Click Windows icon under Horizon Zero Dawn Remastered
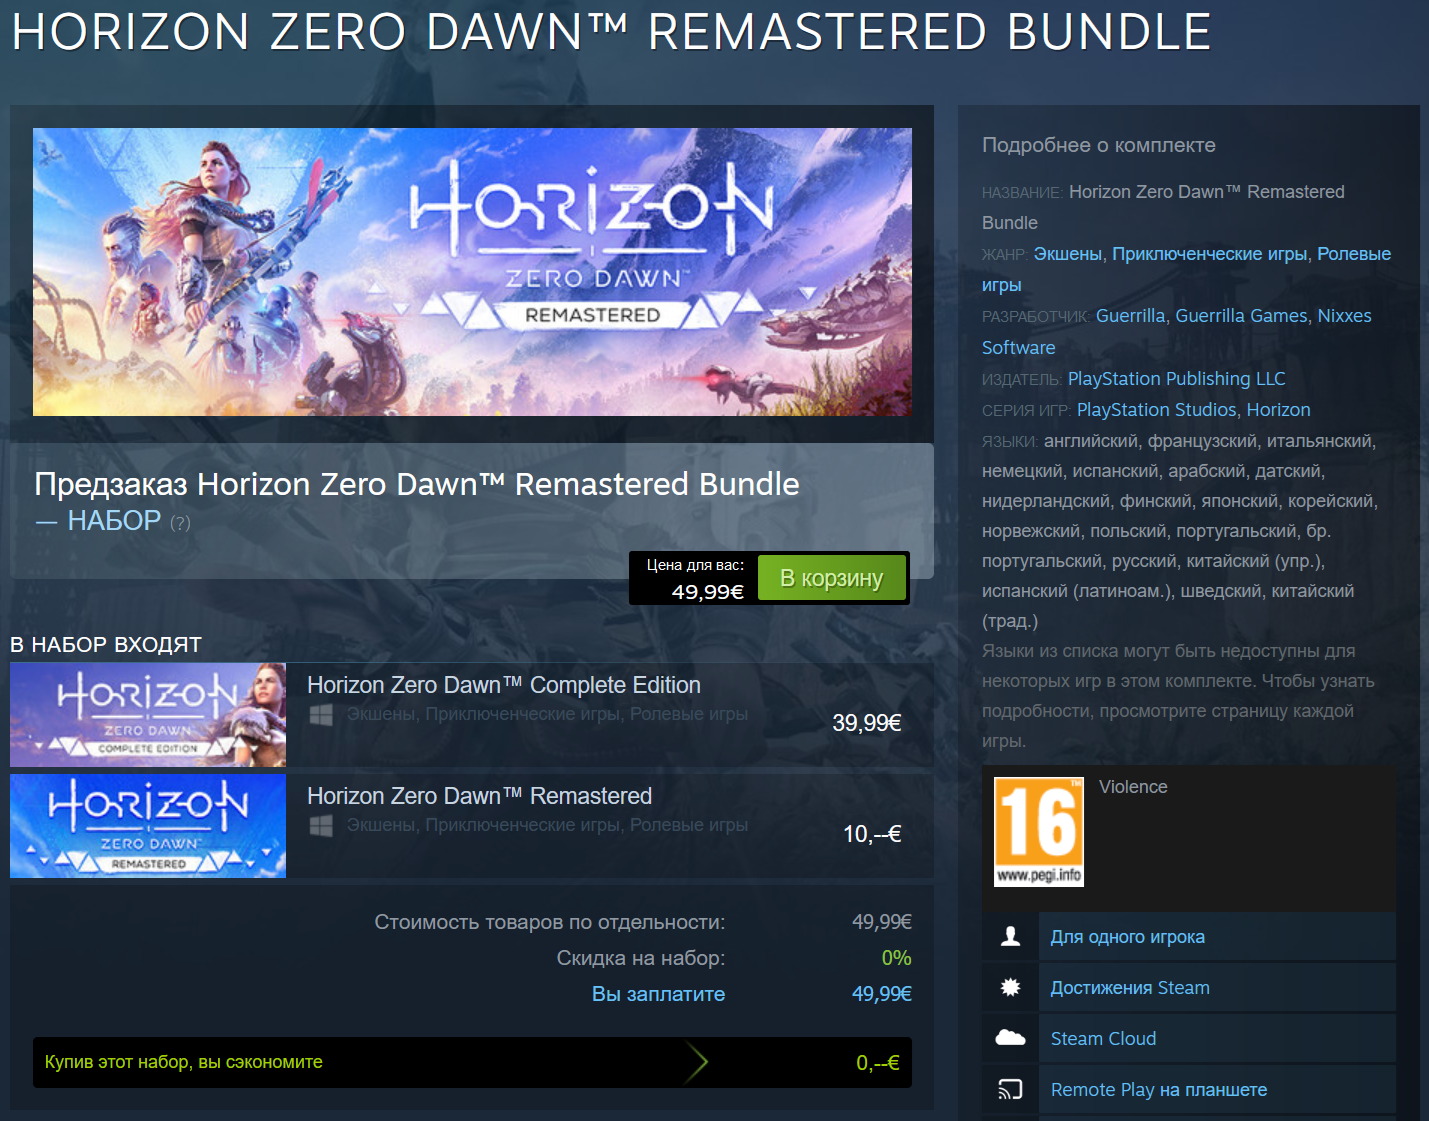Image resolution: width=1429 pixels, height=1121 pixels. click(321, 826)
